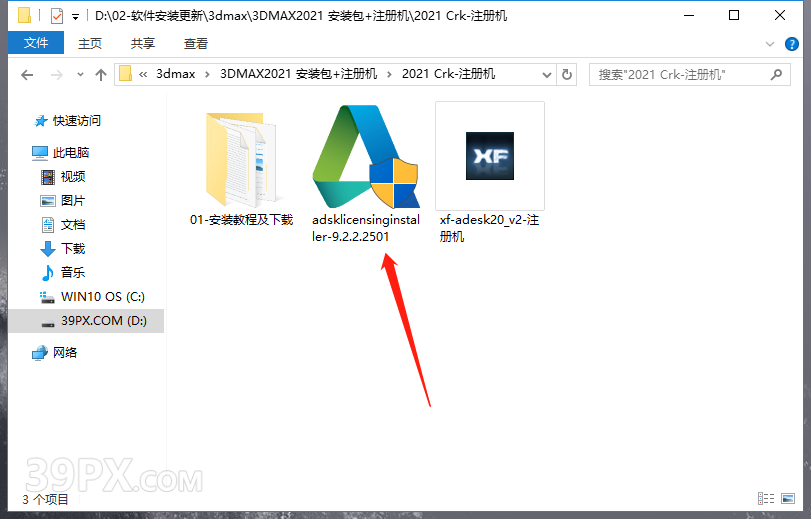Select 图片 in navigation pane

coord(73,201)
